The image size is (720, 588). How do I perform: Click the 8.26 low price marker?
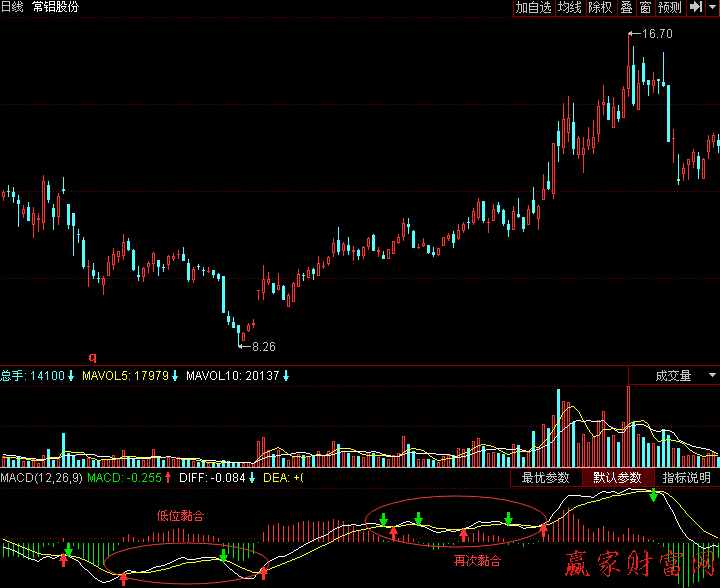coord(262,346)
